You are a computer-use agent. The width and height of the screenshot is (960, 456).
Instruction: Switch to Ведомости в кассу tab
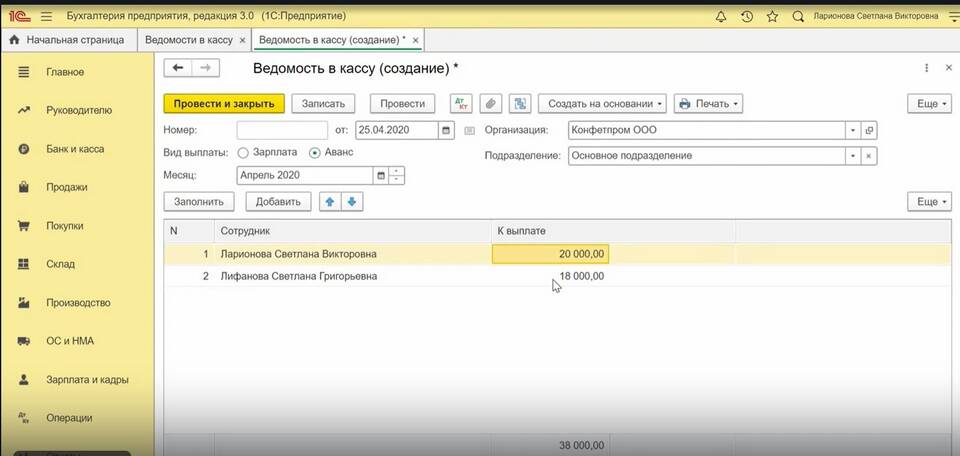tap(189, 40)
